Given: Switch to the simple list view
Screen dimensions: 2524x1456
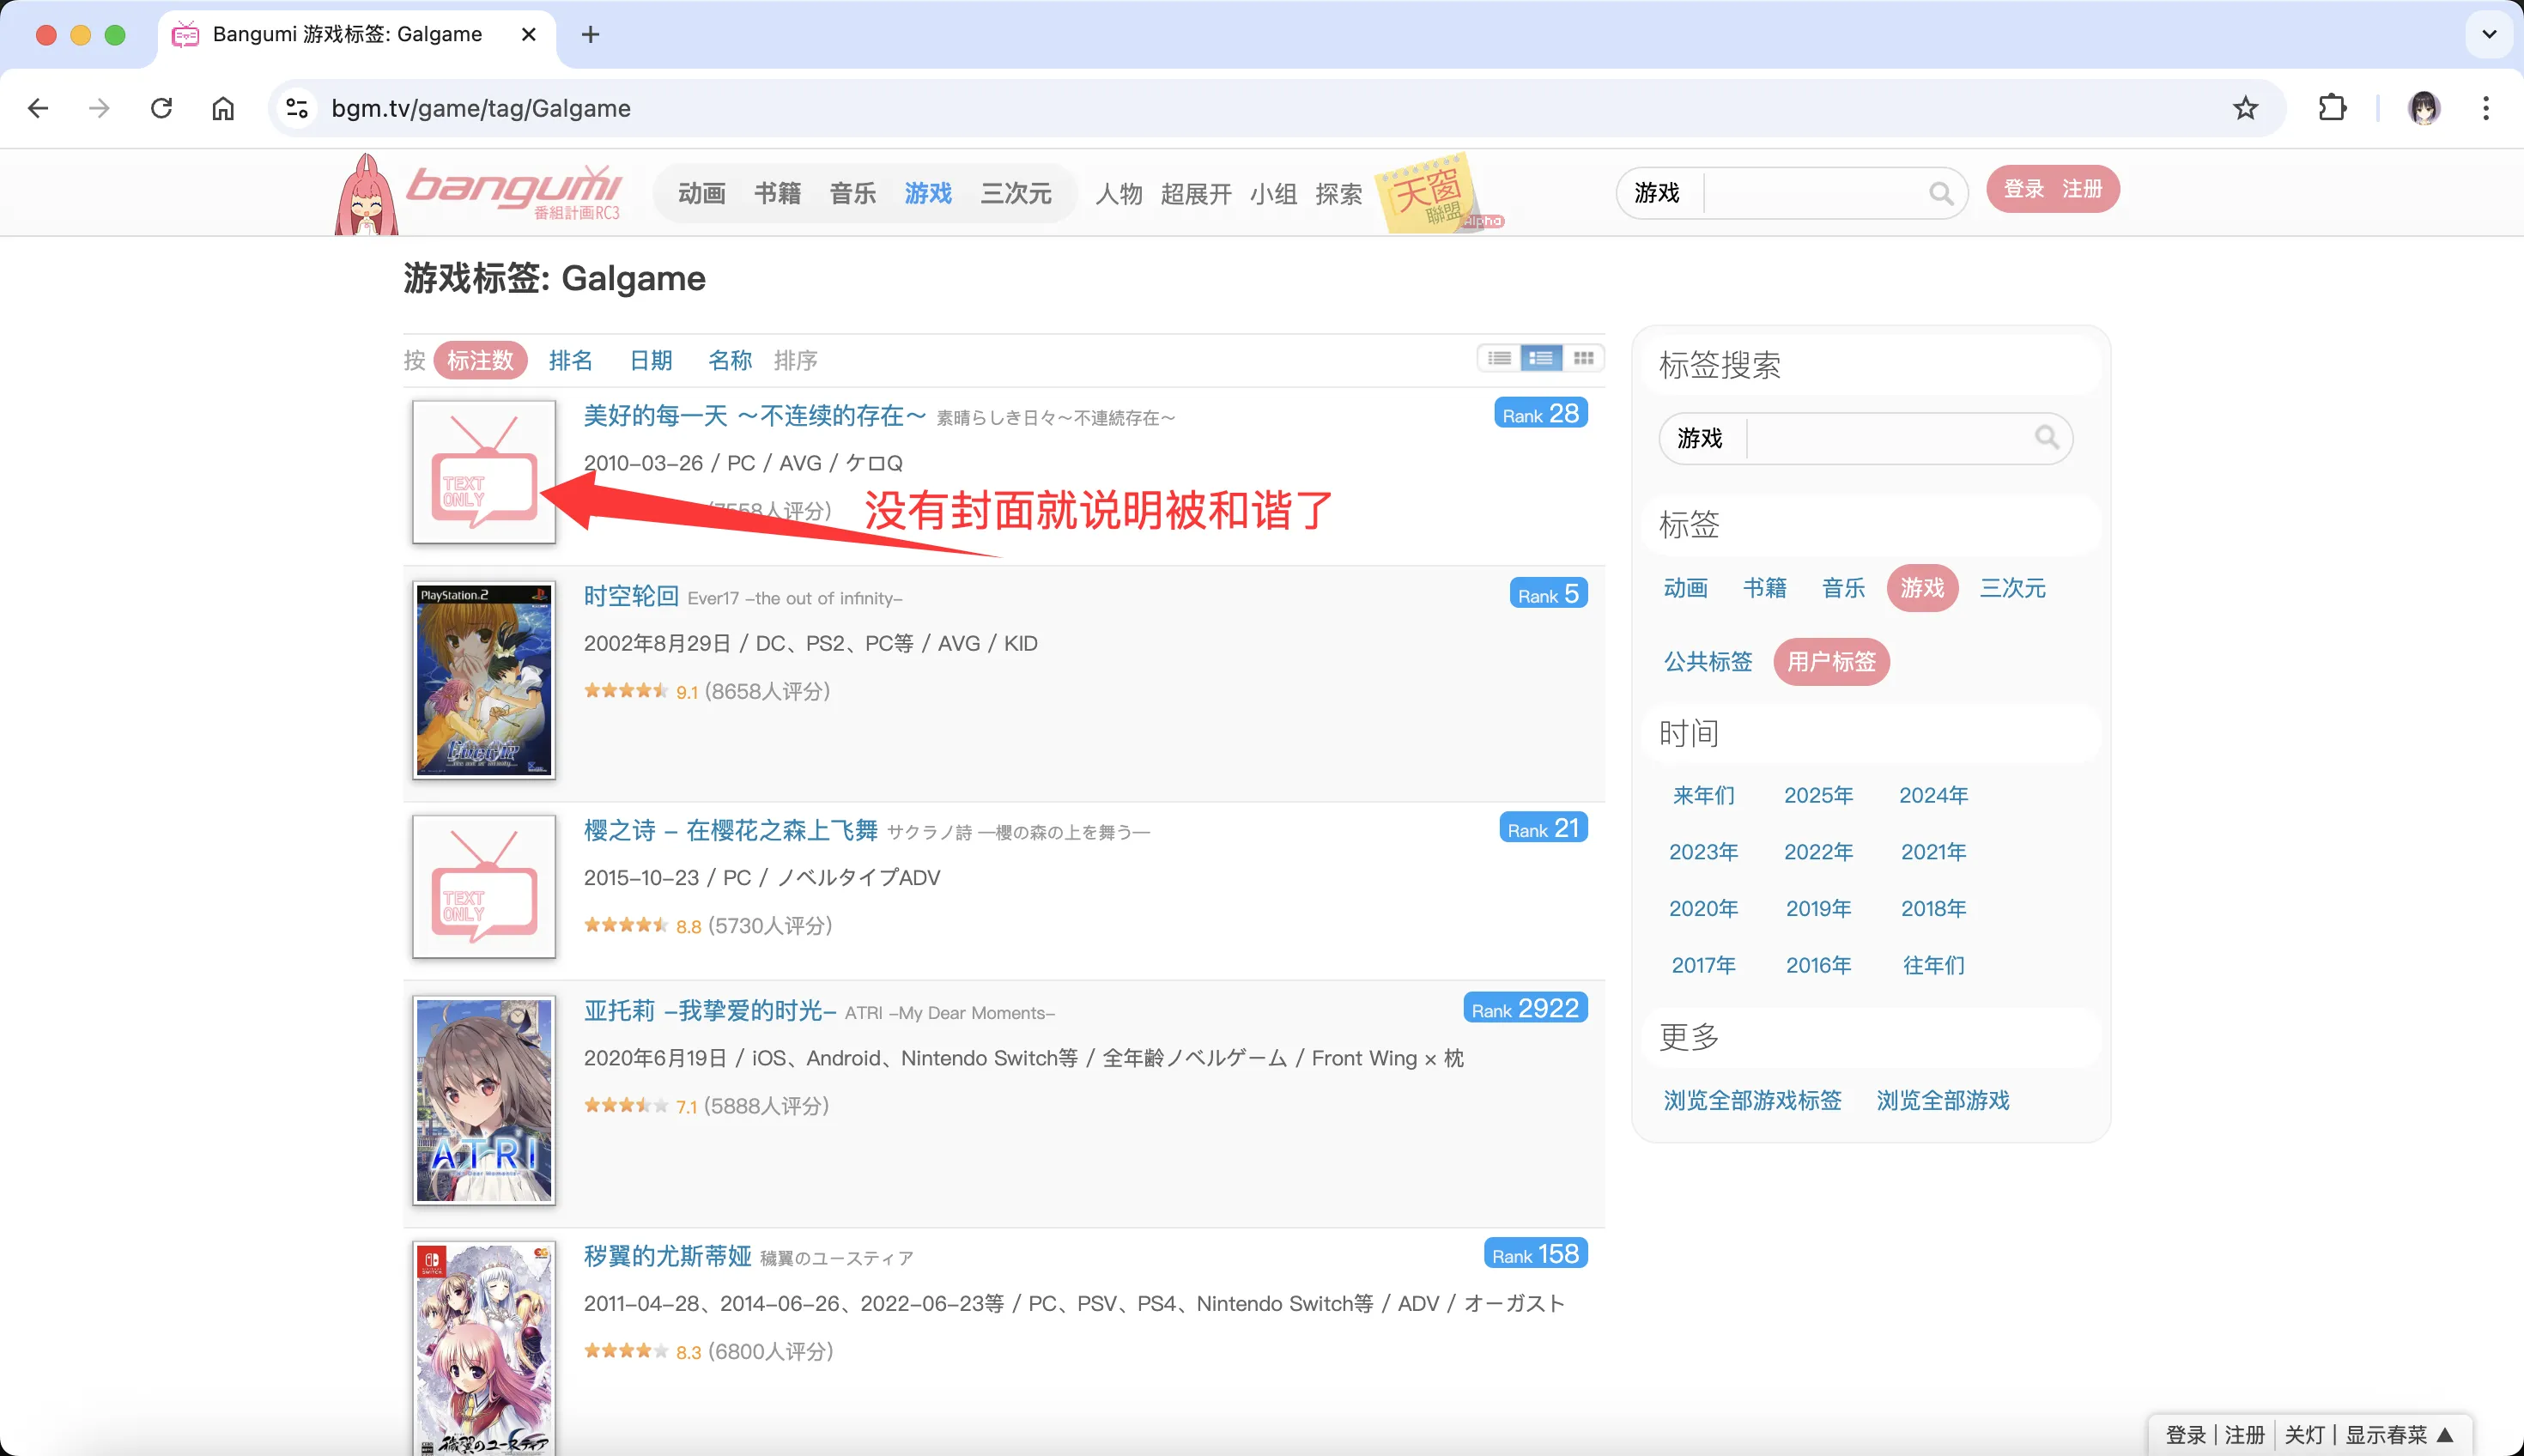Looking at the screenshot, I should pyautogui.click(x=1499, y=358).
